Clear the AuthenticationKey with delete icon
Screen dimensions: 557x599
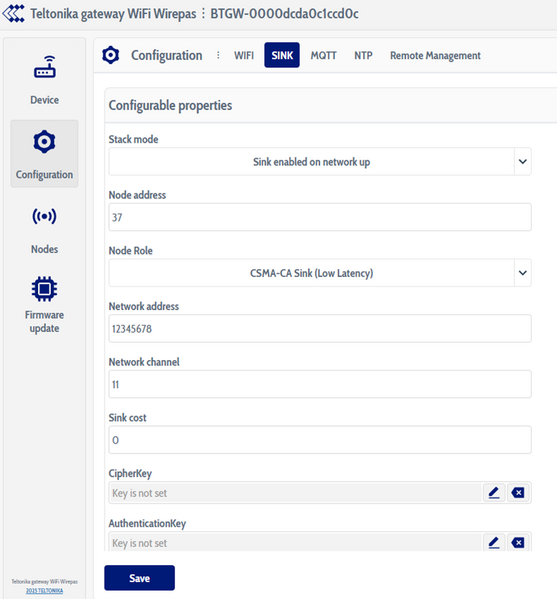coord(518,542)
